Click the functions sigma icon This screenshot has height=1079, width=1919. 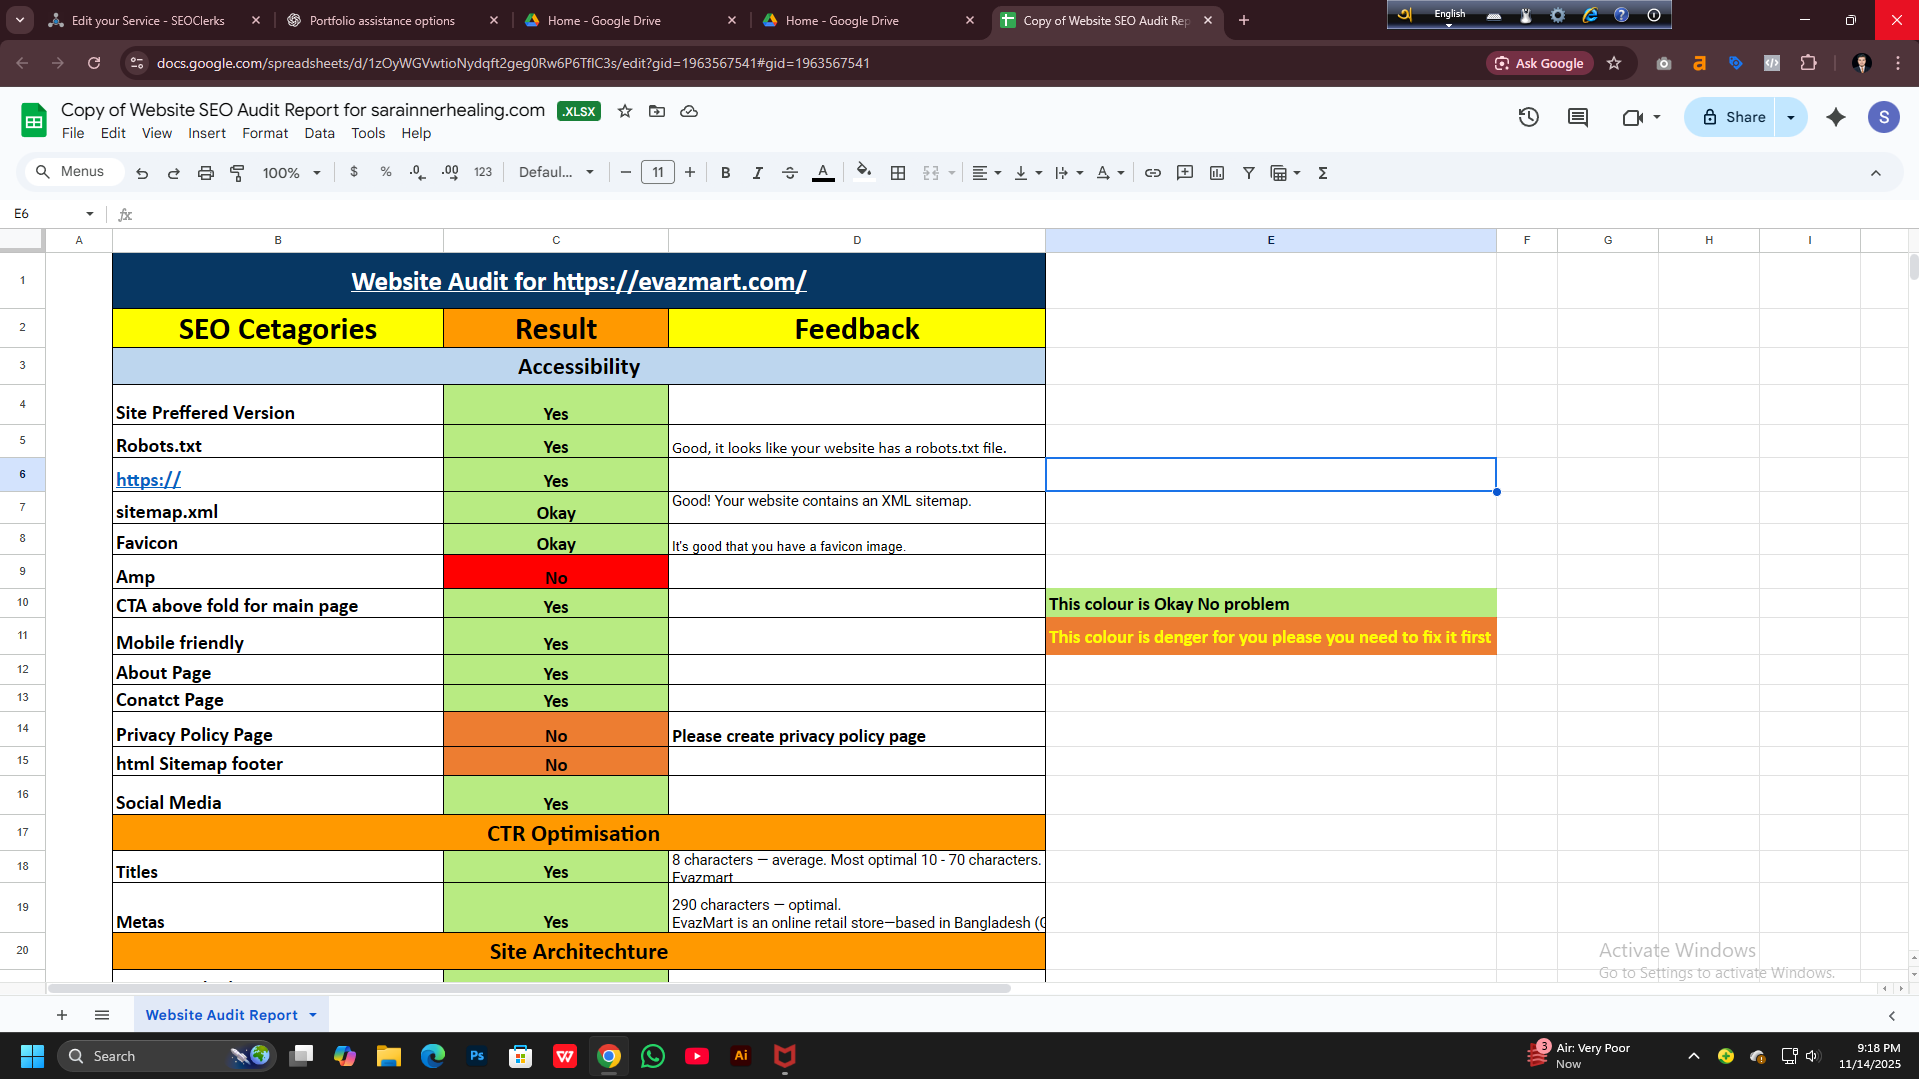[x=1323, y=173]
